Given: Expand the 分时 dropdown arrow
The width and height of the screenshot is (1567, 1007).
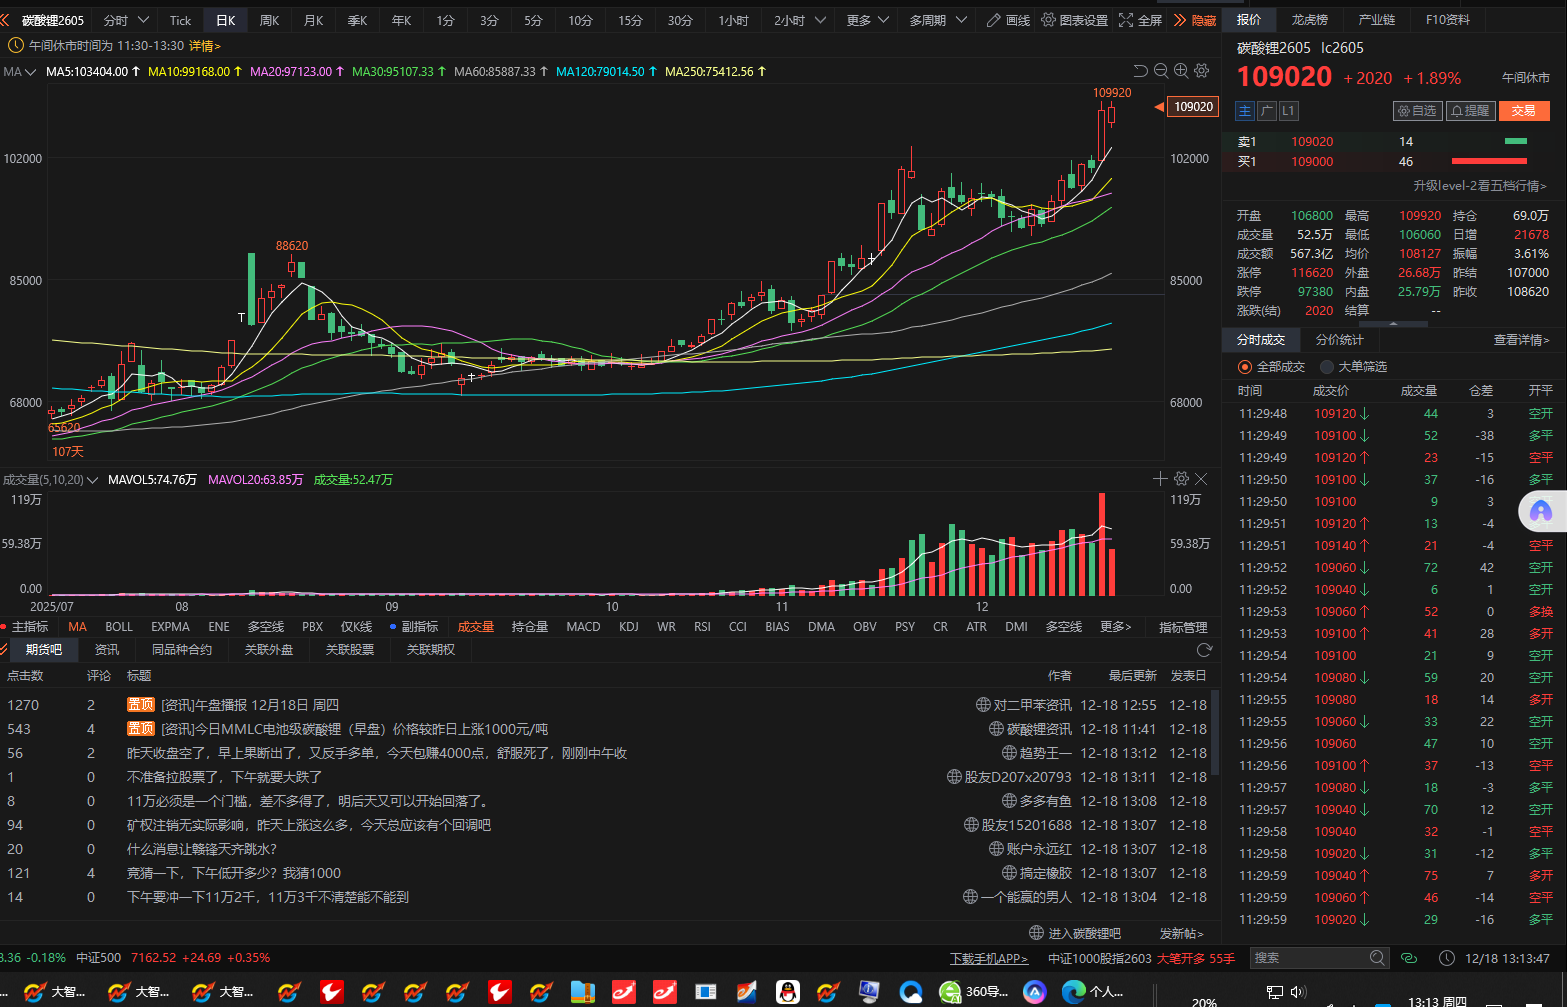Looking at the screenshot, I should pos(143,20).
